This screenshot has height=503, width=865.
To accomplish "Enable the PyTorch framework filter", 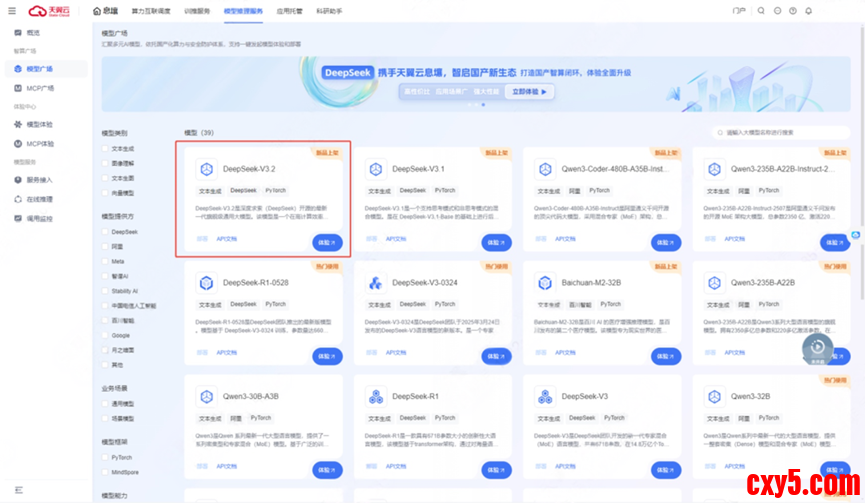I will pos(105,457).
